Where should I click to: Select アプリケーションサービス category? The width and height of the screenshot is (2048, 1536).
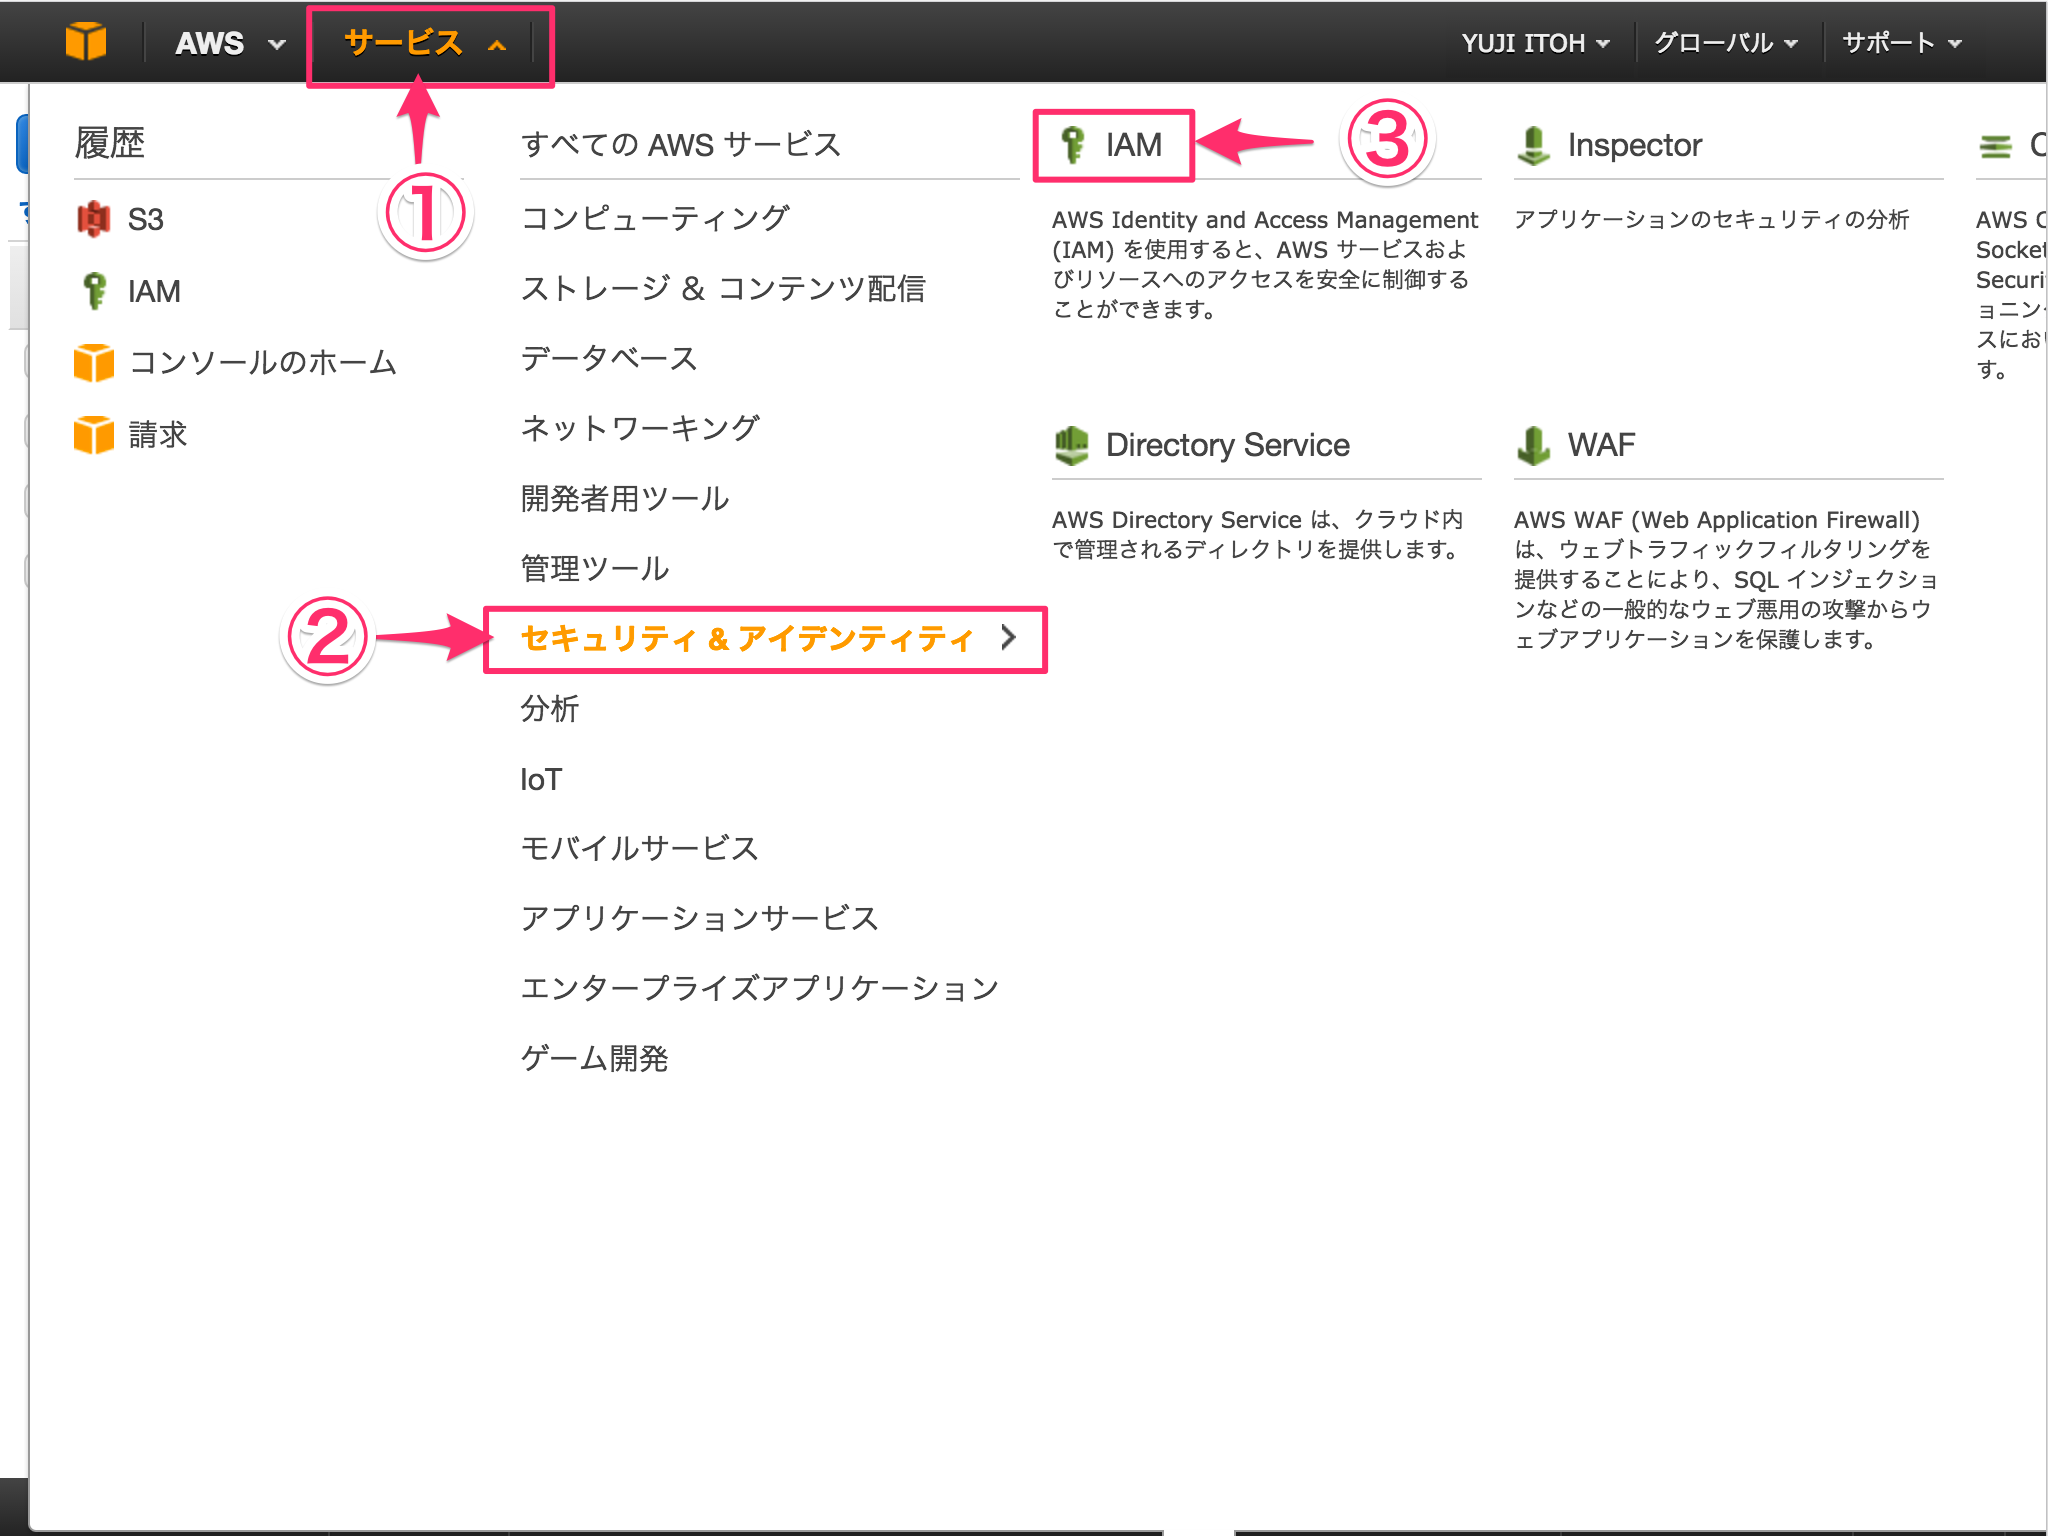[700, 918]
